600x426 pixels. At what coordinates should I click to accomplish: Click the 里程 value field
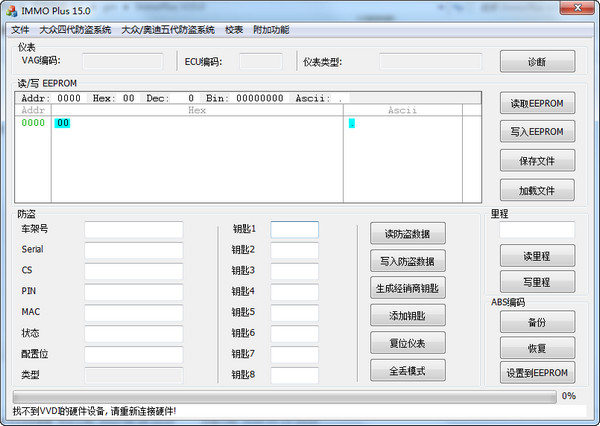click(537, 230)
